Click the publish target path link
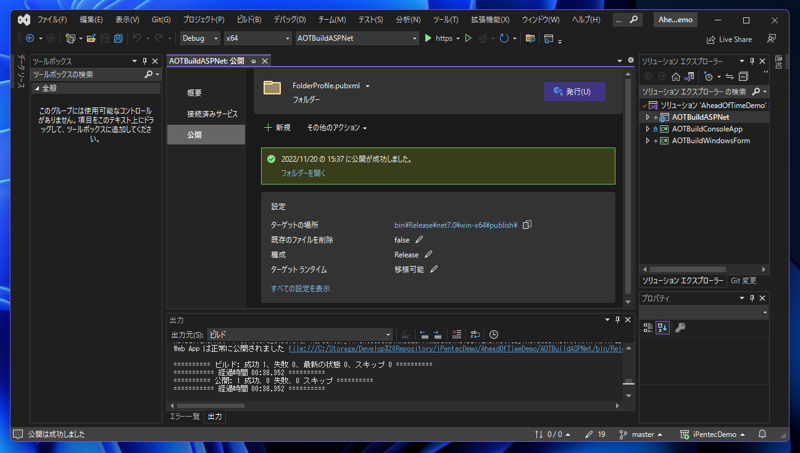Viewport: 800px width, 453px height. (456, 225)
